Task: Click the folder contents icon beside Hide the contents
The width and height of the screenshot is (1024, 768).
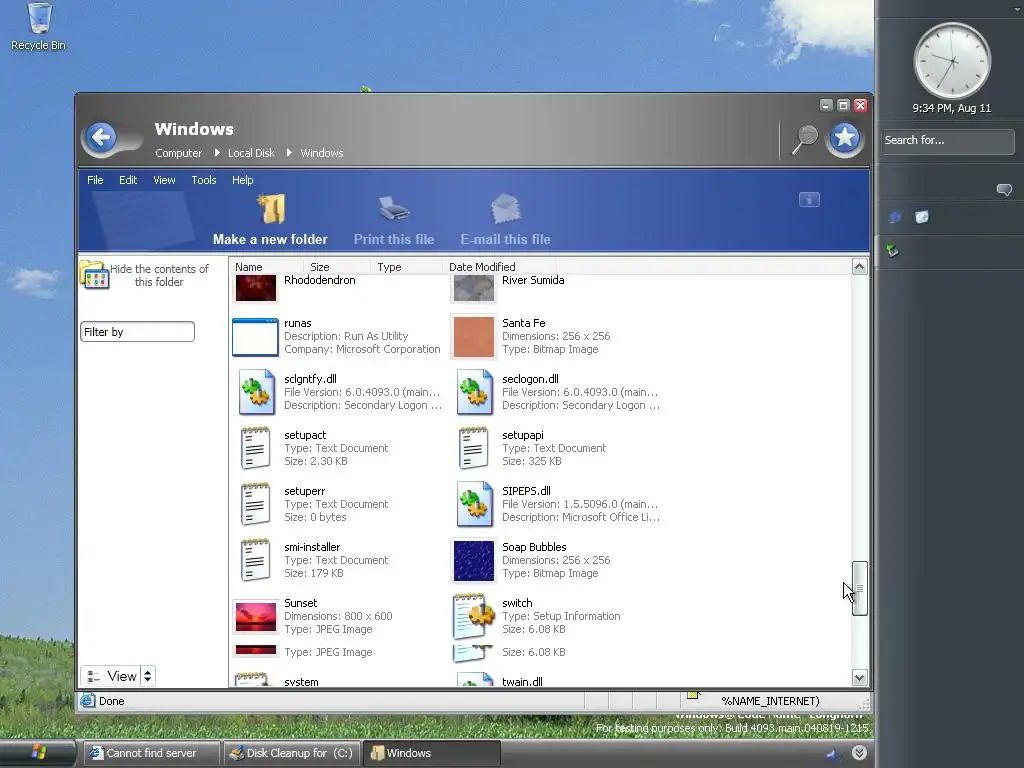Action: [x=94, y=275]
